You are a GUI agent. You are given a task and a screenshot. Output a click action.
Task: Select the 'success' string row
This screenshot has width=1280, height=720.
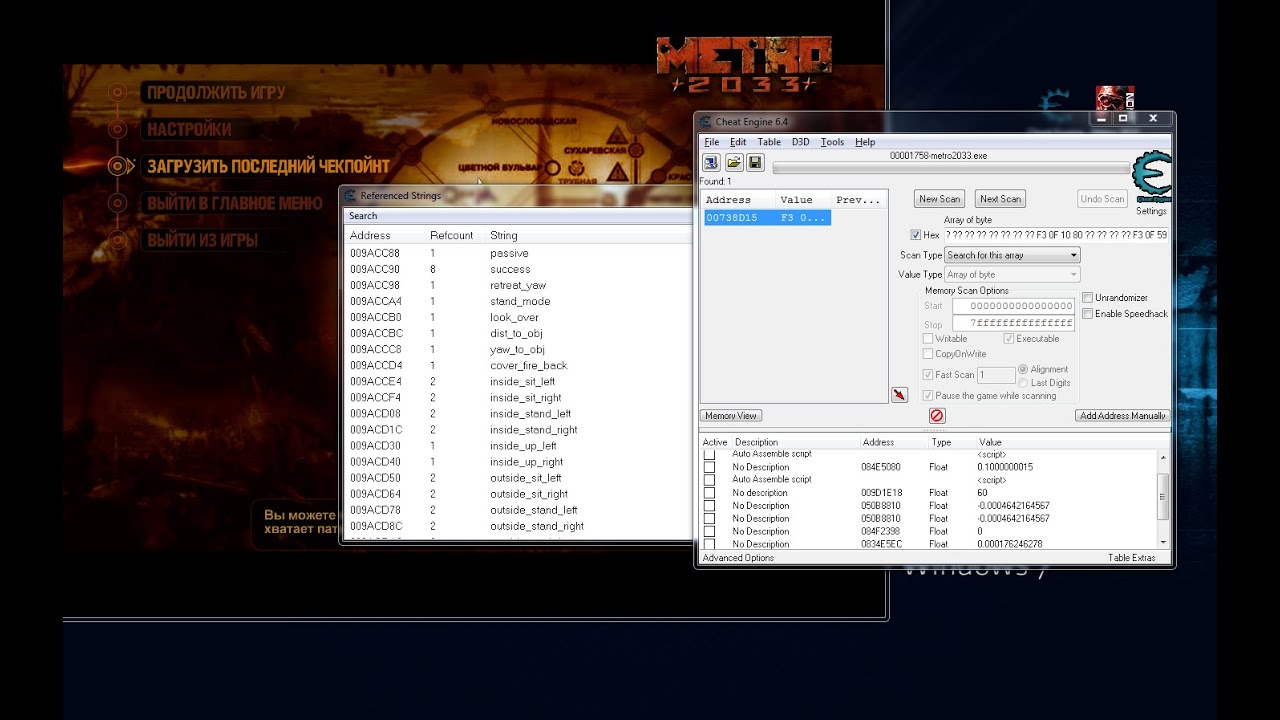click(x=518, y=269)
